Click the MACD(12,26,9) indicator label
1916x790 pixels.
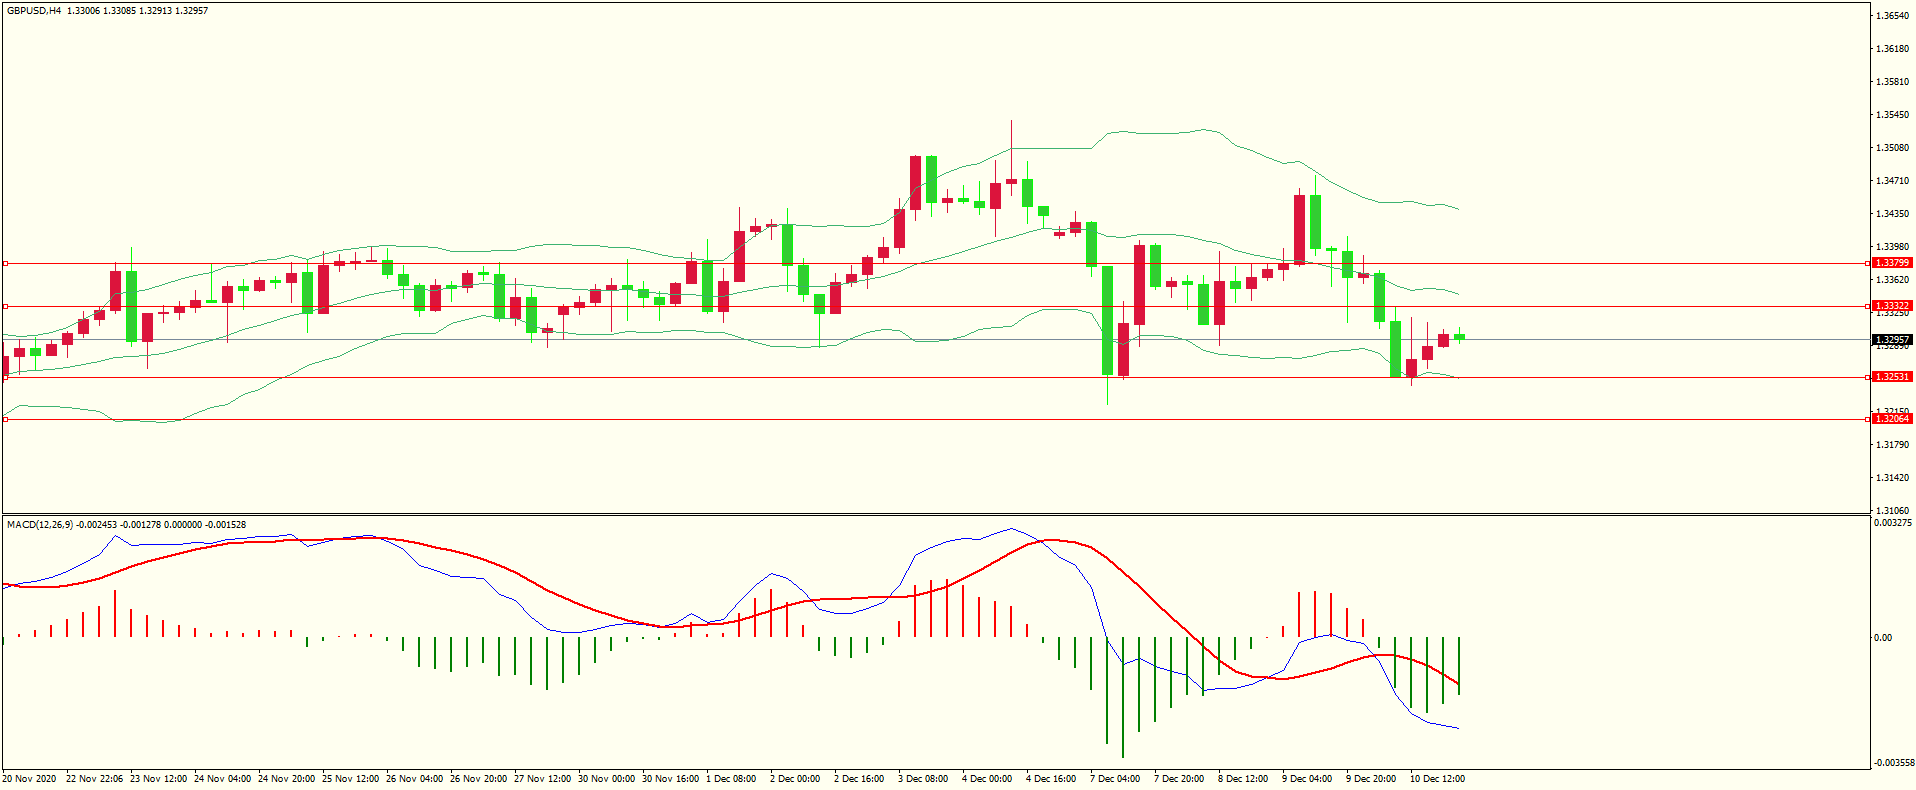(40, 525)
